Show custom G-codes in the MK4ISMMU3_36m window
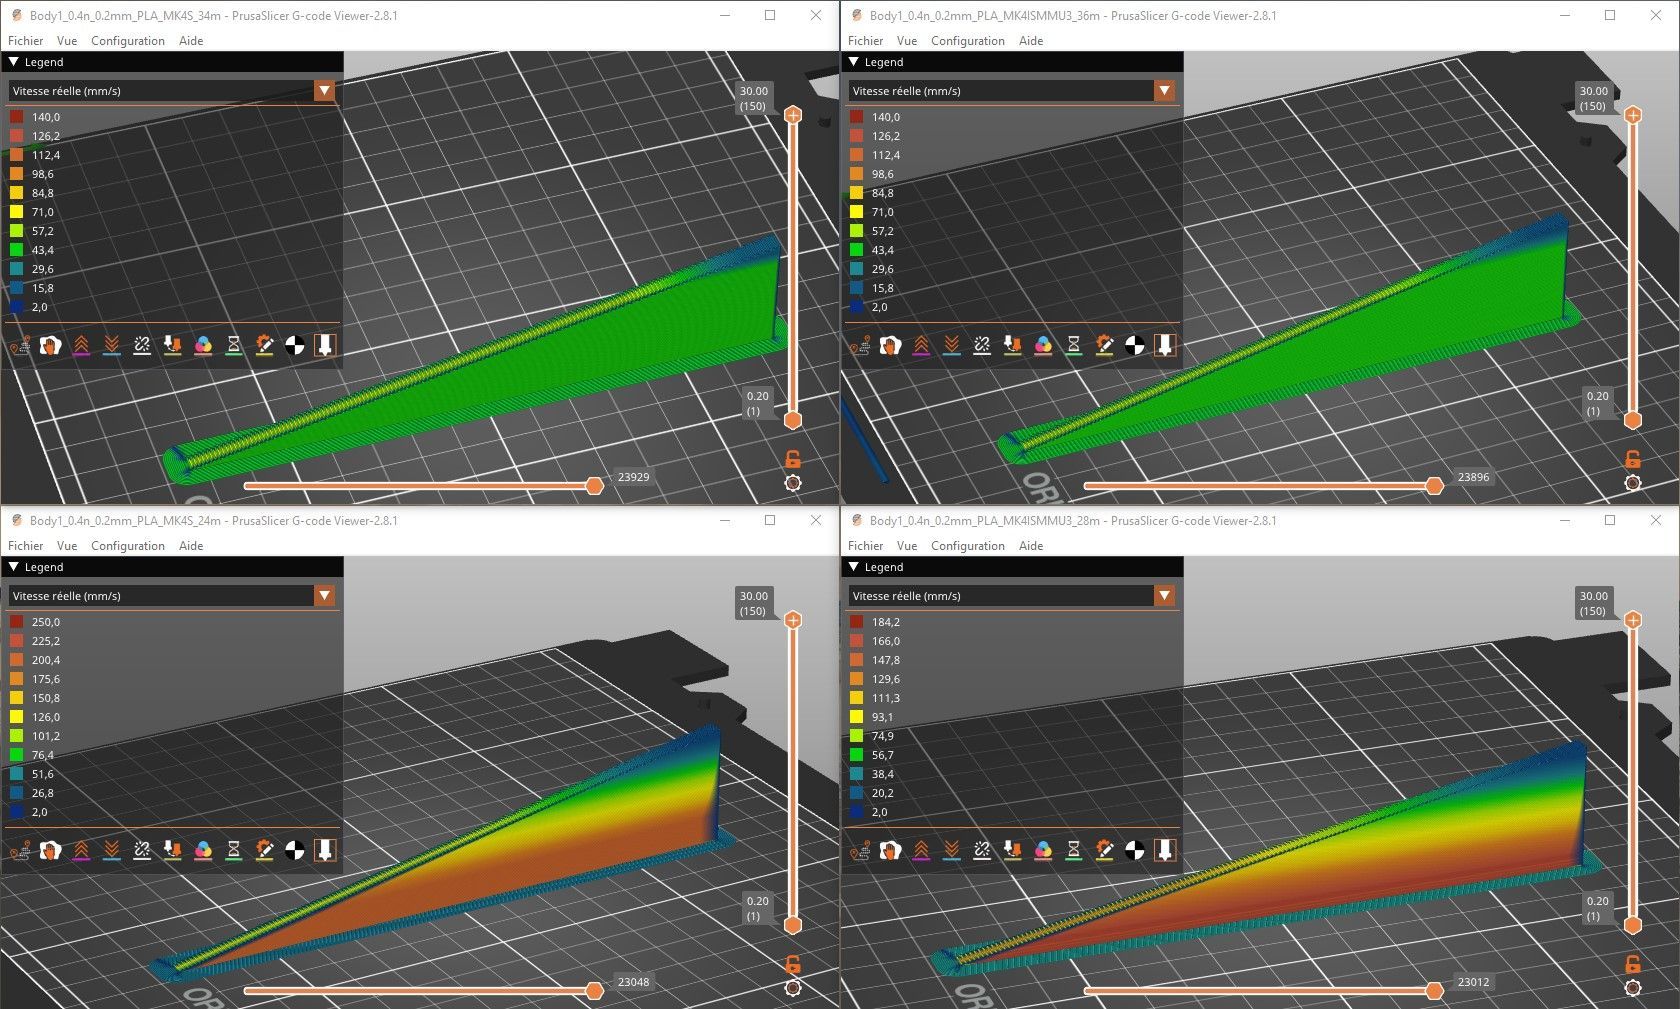The height and width of the screenshot is (1009, 1680). (x=1104, y=346)
